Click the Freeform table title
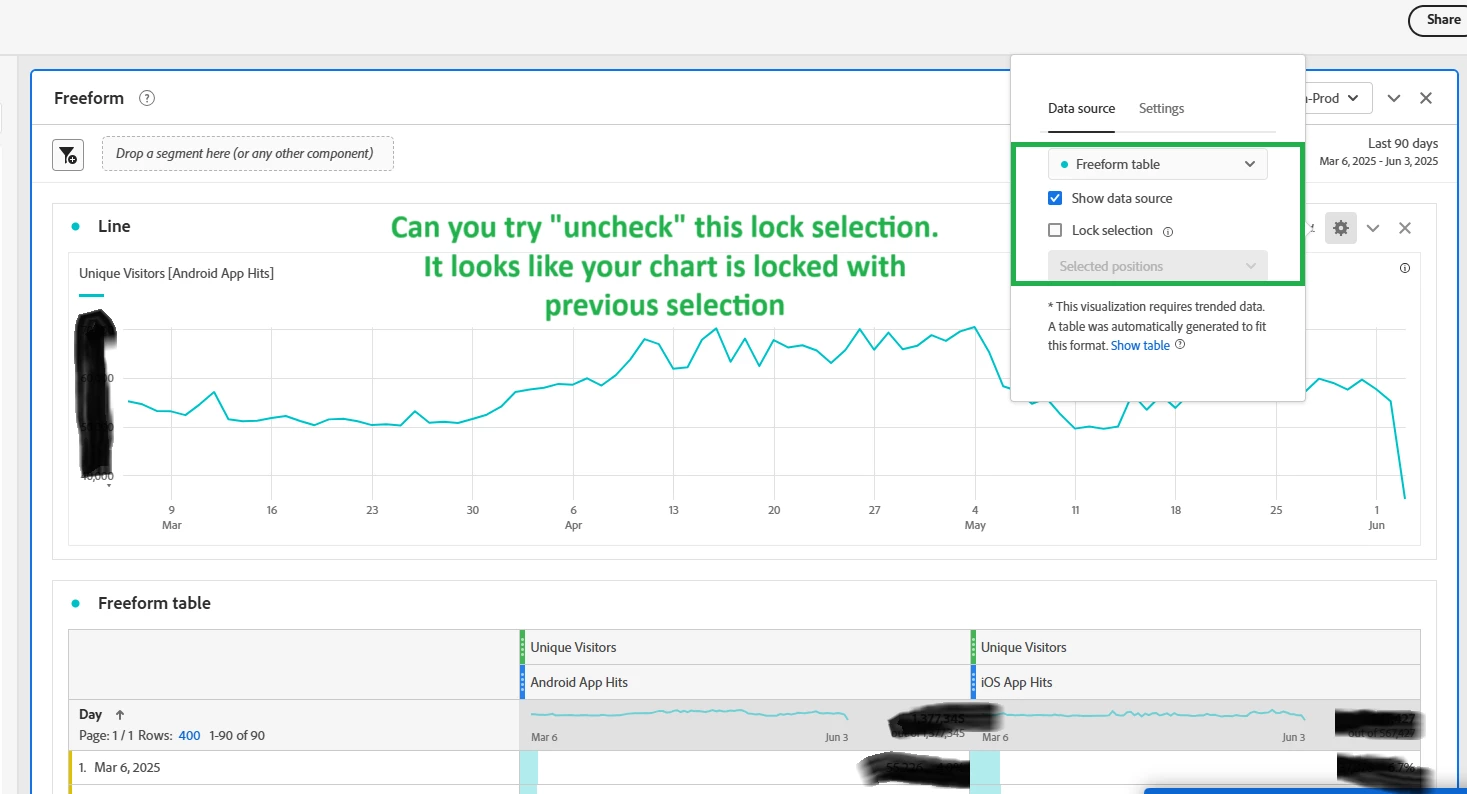1467x794 pixels. coord(154,604)
